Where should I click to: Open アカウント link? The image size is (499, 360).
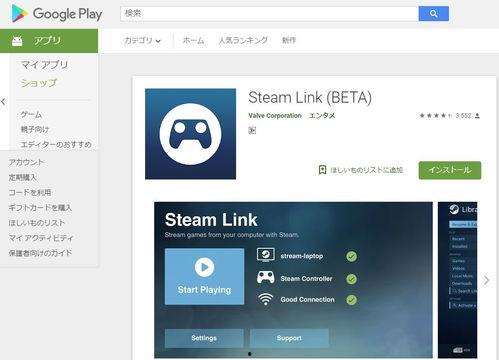coord(26,162)
